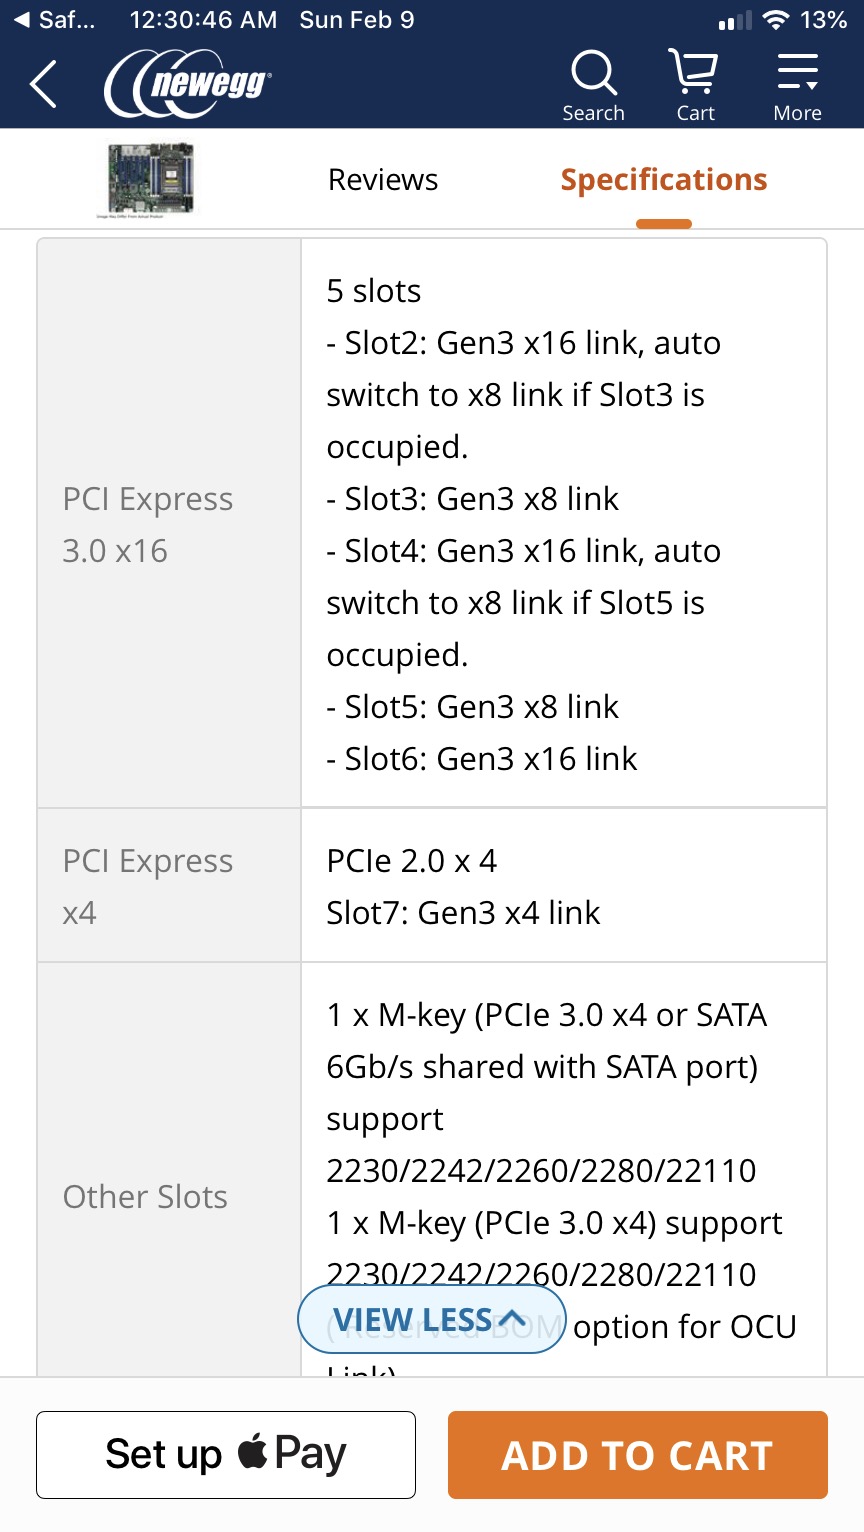This screenshot has height=1532, width=864.
Task: Tap the 13% battery indicator
Action: click(x=824, y=20)
